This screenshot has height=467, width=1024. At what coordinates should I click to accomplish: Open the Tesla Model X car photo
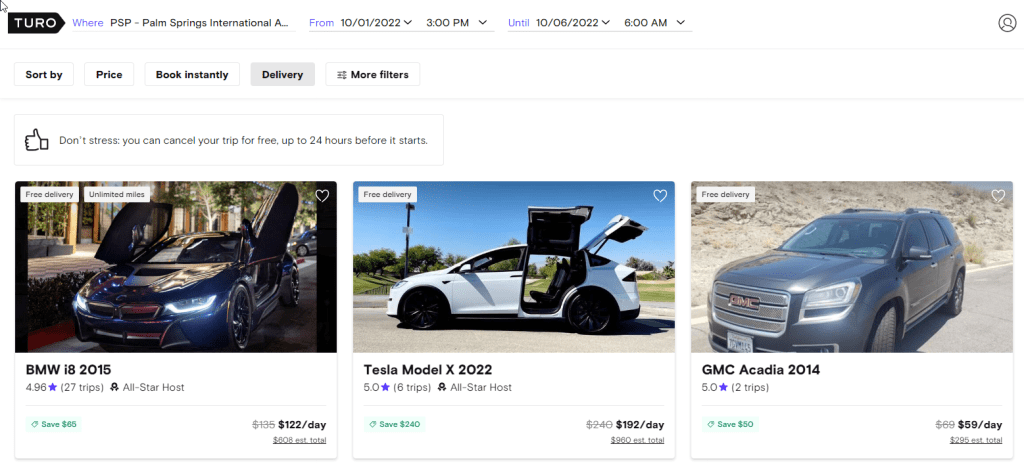[514, 270]
